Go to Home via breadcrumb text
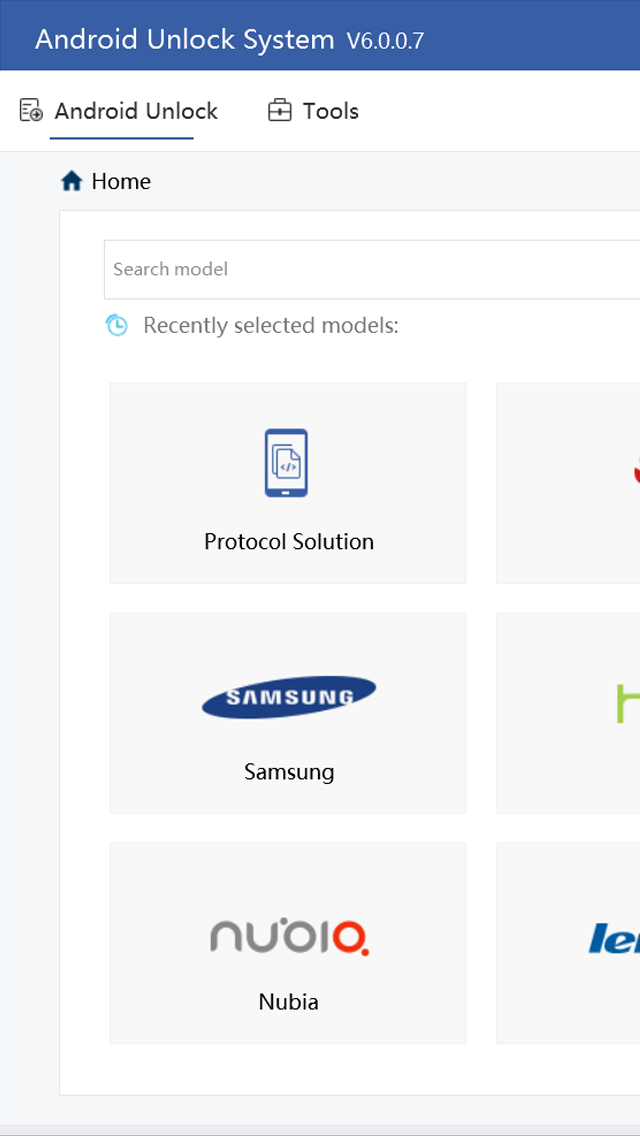 tap(121, 181)
